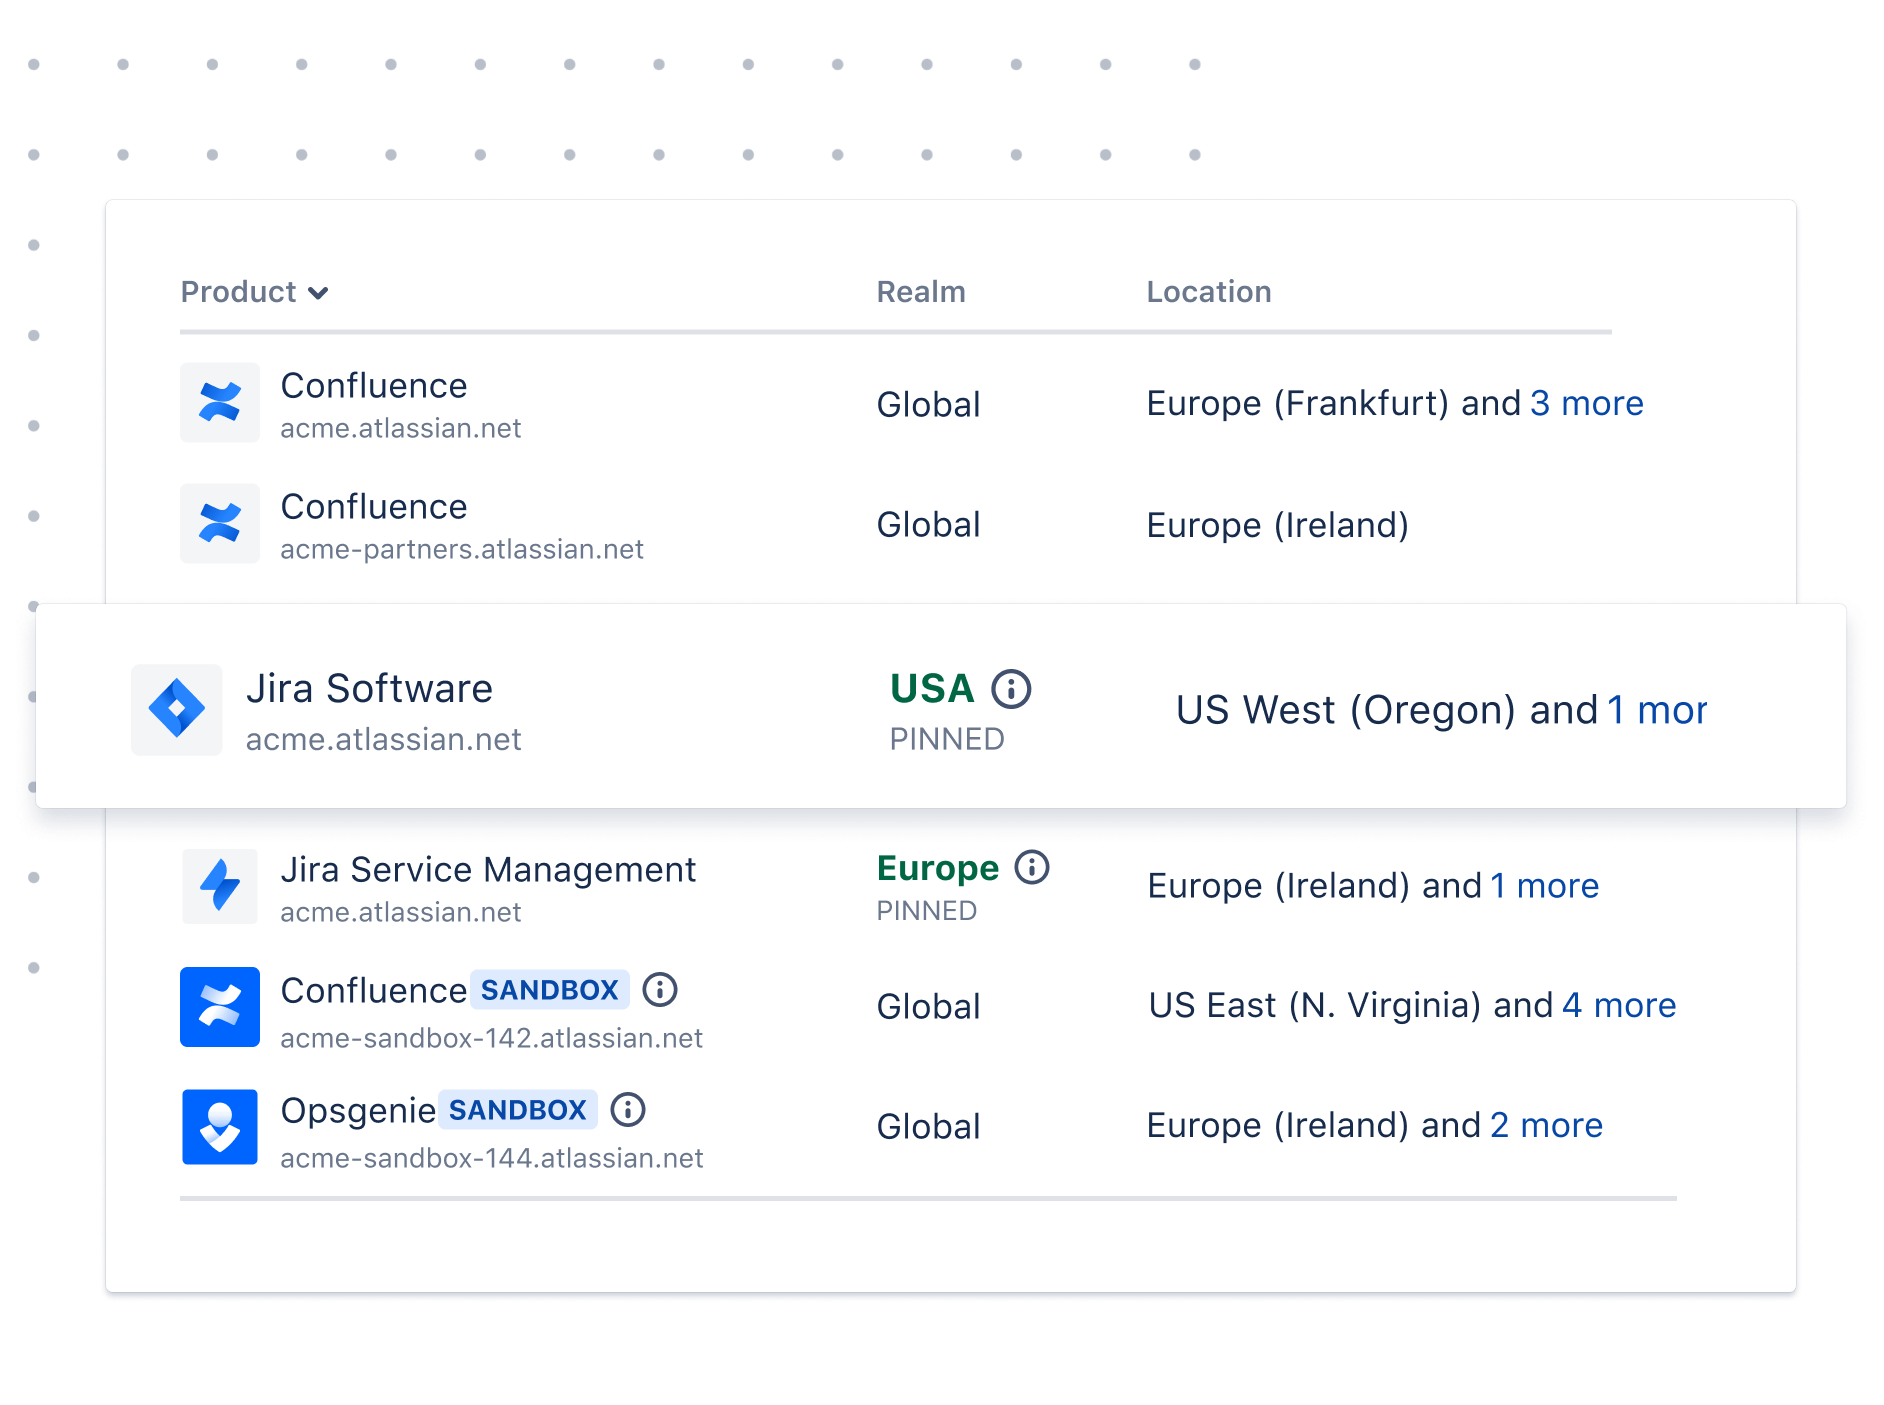The image size is (1884, 1405).
Task: Click 'PINNED' status under Europe
Action: (927, 911)
